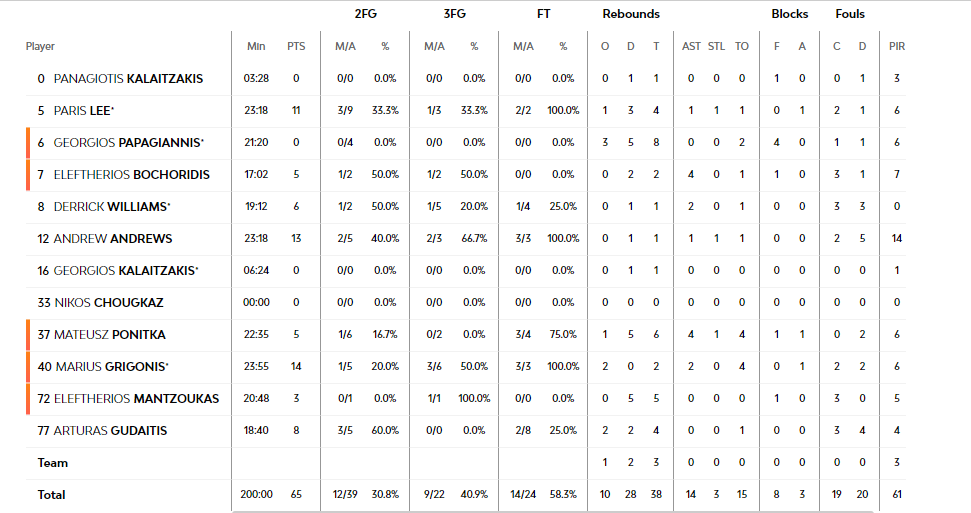Select the 3FG group header
The image size is (971, 513).
click(x=455, y=14)
